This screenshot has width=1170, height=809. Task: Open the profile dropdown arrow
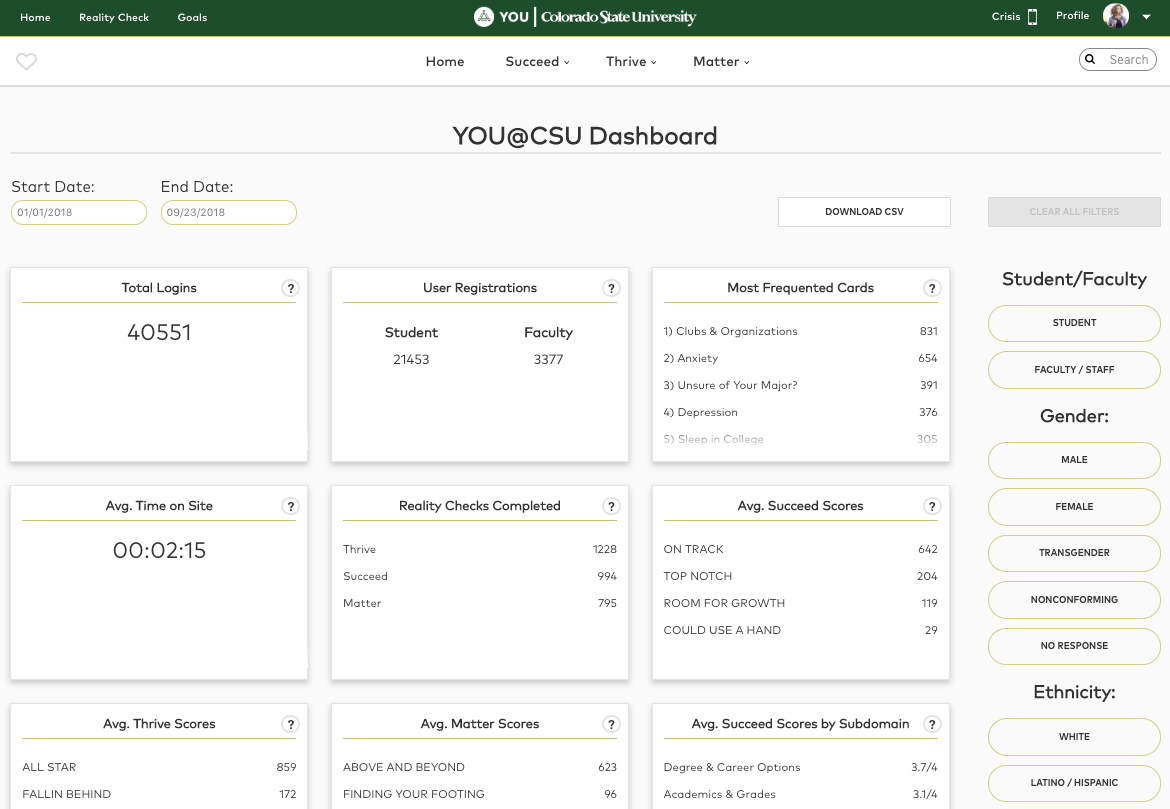(1146, 16)
